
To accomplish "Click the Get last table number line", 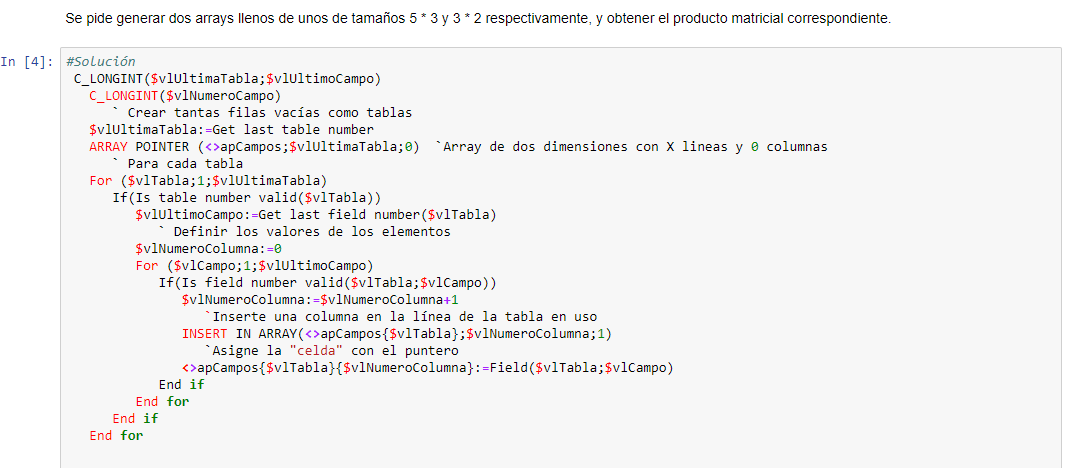I will (x=232, y=130).
